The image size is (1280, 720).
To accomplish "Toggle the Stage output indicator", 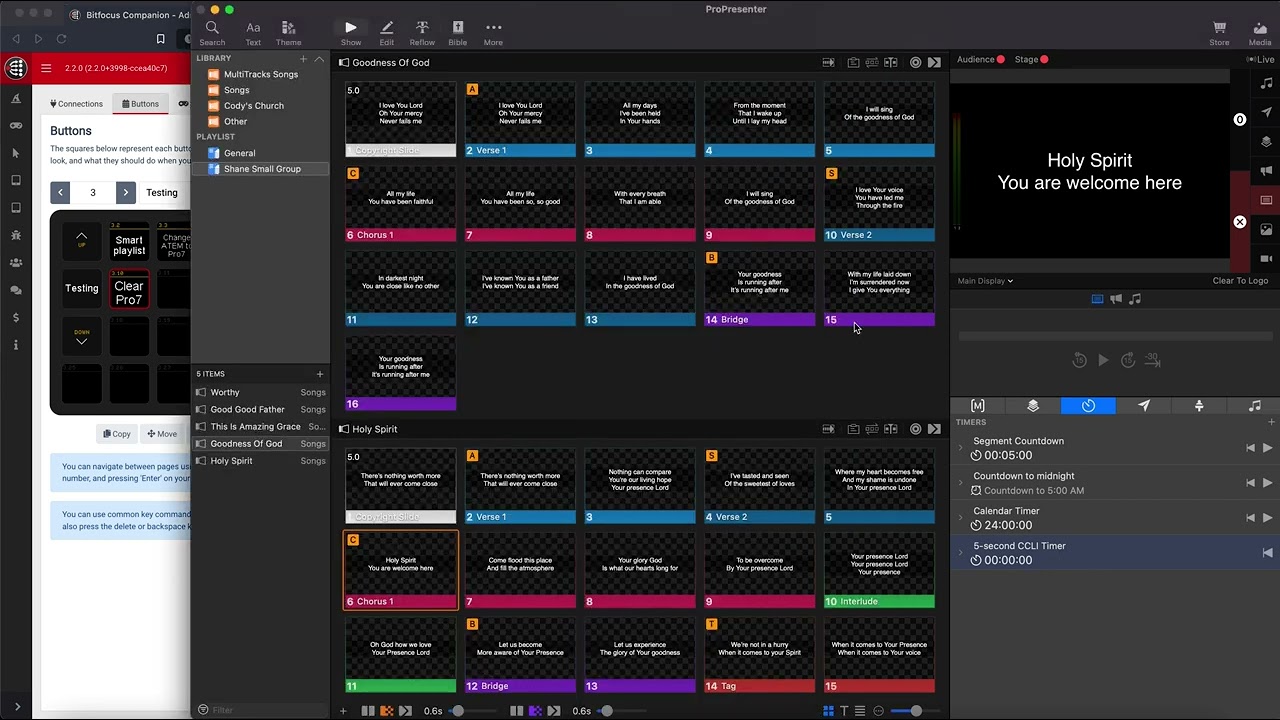I will (1031, 60).
